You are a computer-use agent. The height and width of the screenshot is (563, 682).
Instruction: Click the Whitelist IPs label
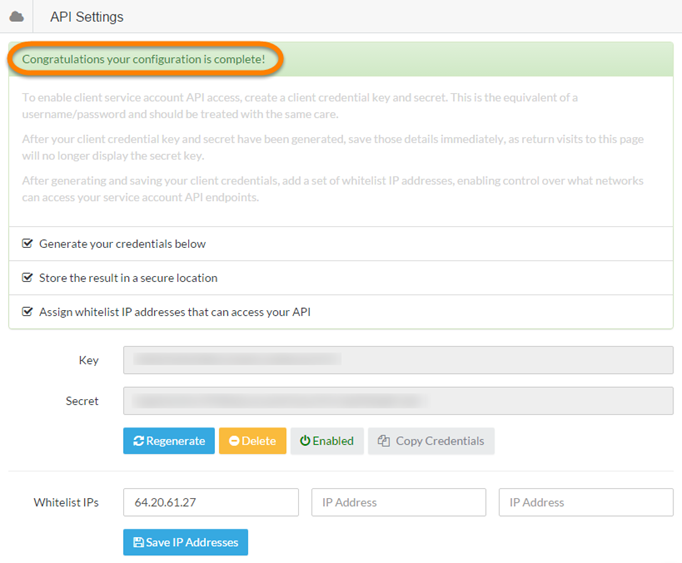pos(66,502)
